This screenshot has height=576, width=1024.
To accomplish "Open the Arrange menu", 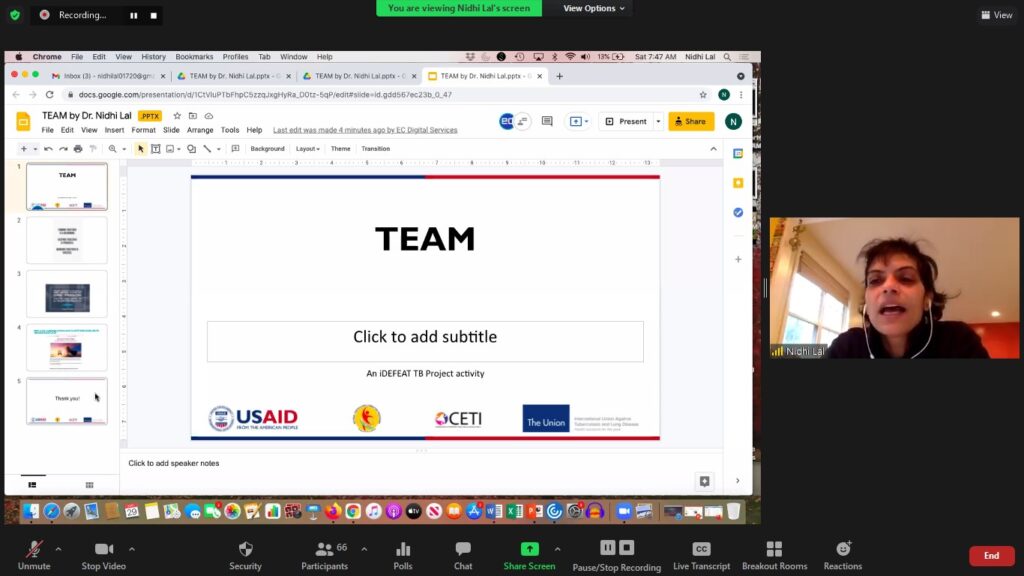I will click(x=200, y=130).
